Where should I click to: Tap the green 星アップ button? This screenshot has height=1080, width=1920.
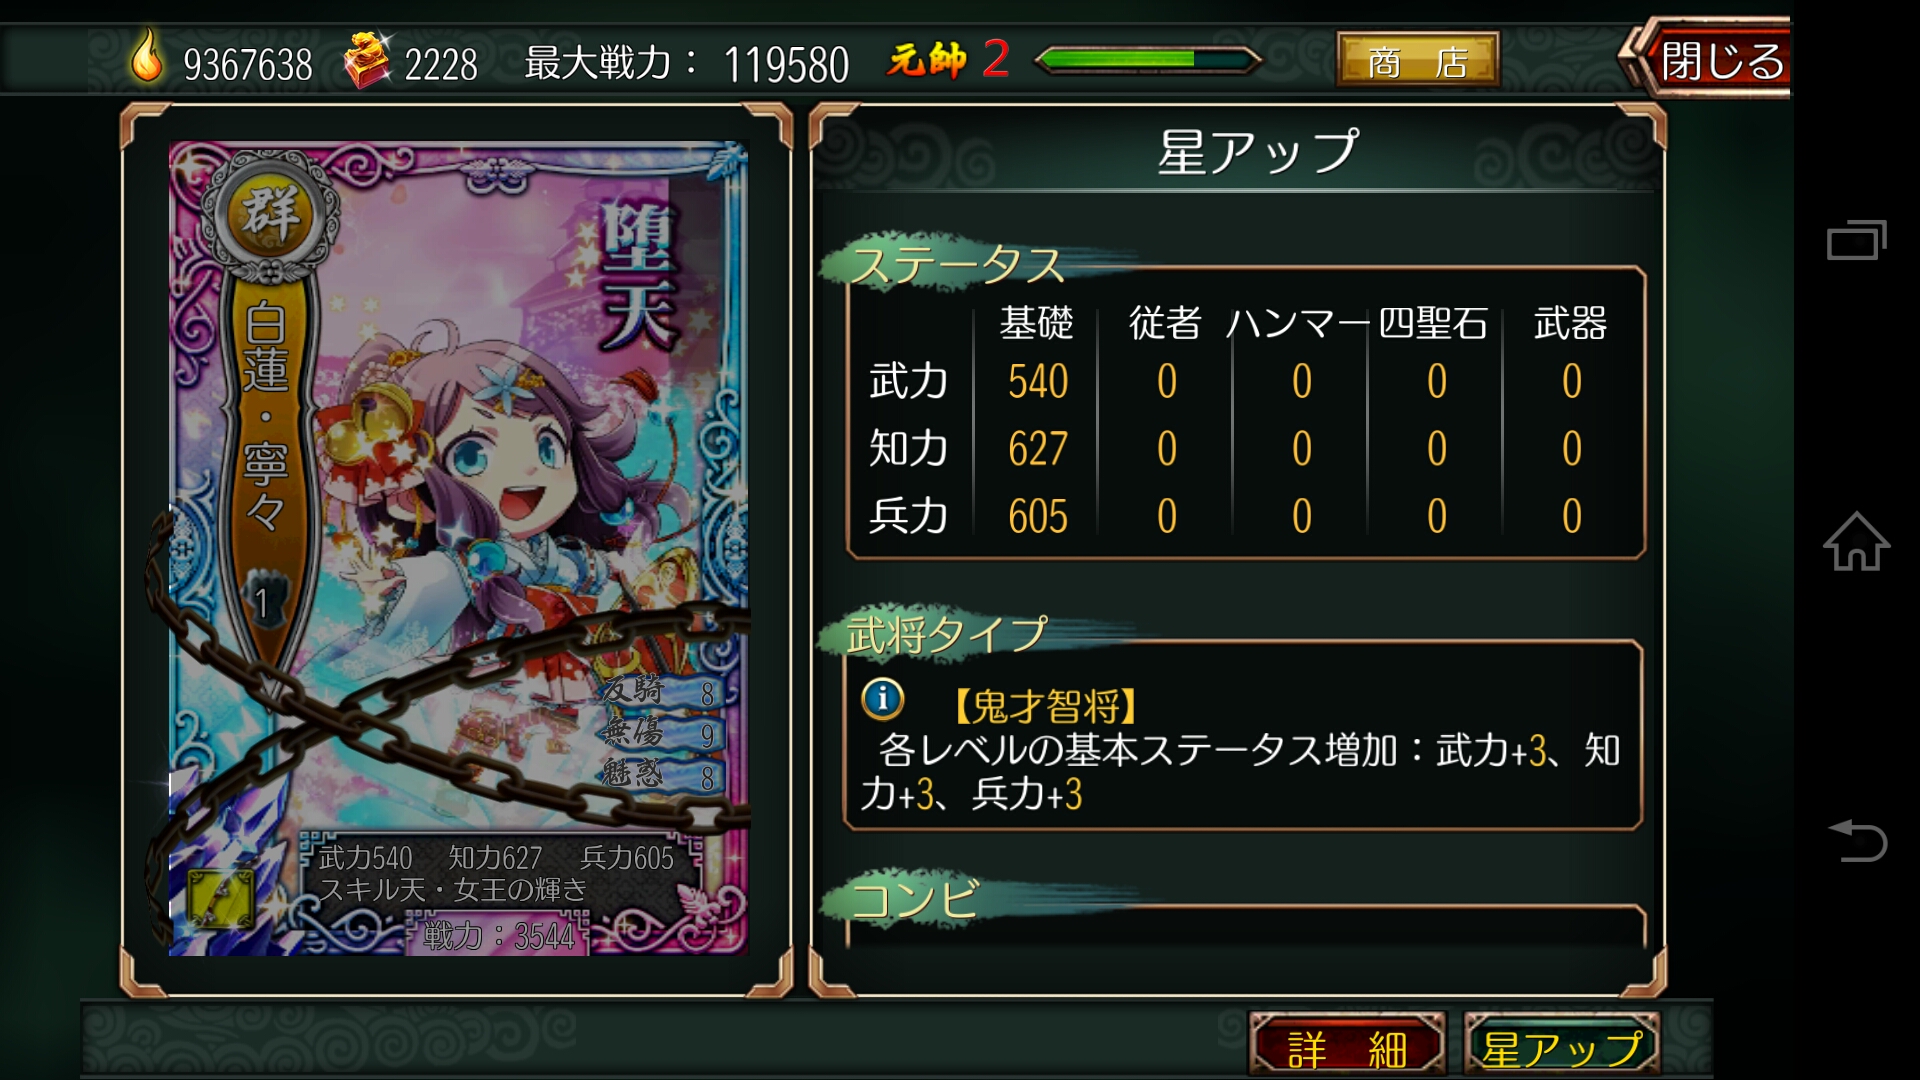(1562, 1047)
